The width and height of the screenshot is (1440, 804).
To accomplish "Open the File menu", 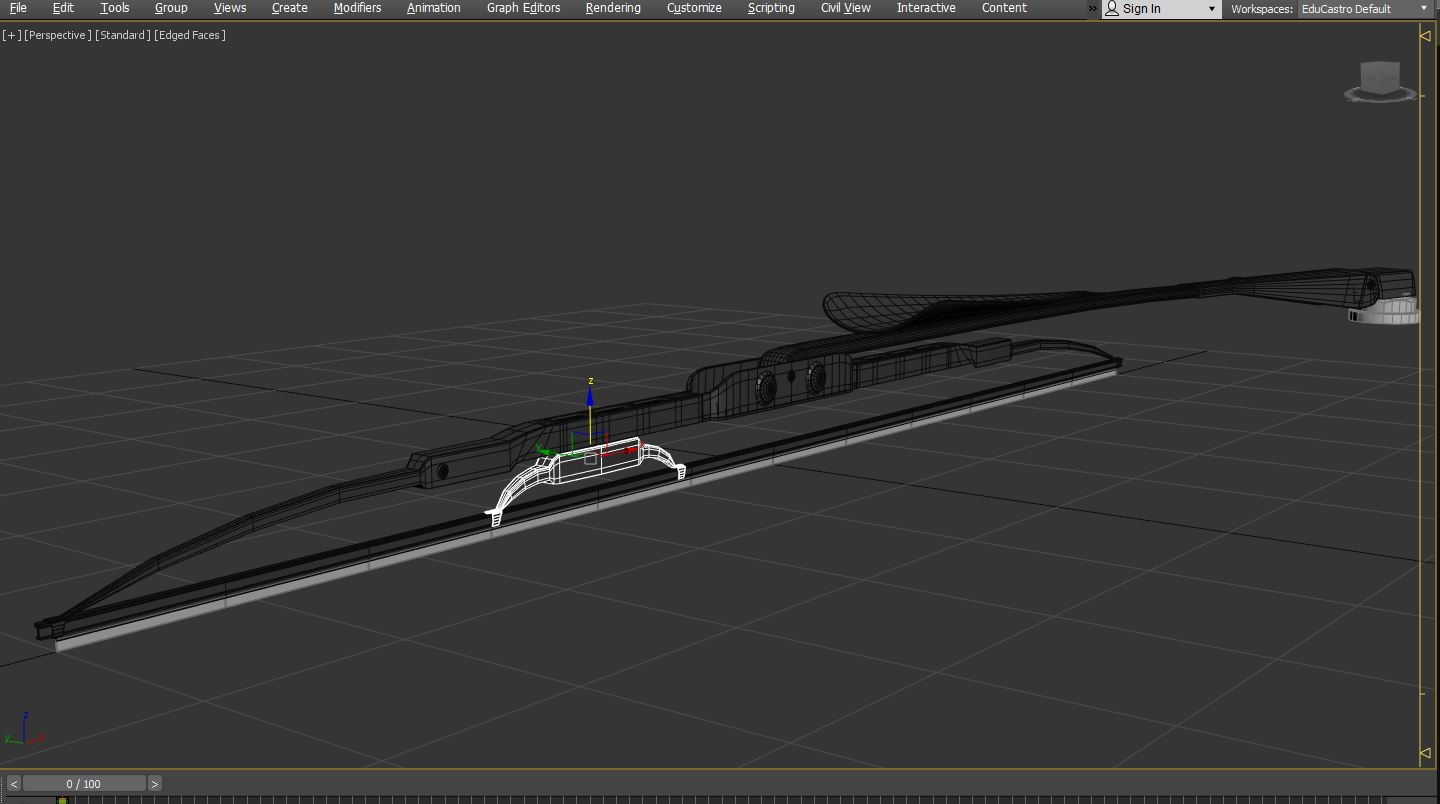I will (x=18, y=8).
